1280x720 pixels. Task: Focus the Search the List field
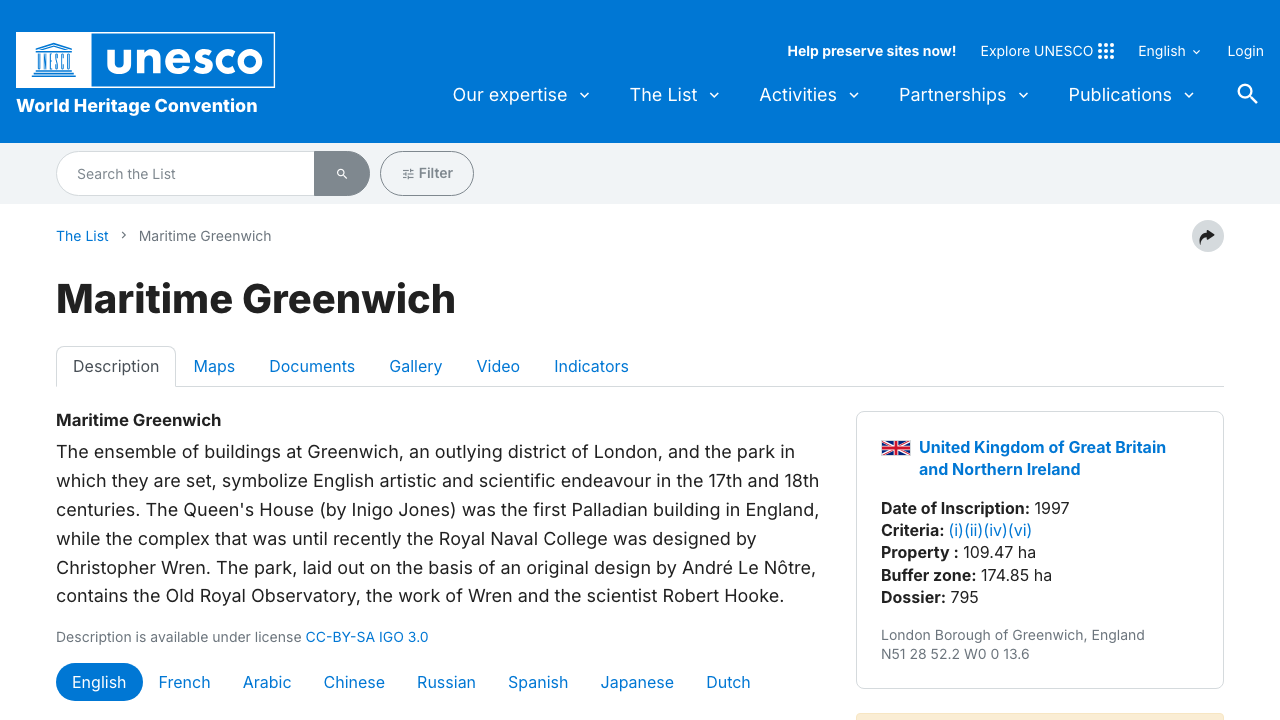(185, 174)
